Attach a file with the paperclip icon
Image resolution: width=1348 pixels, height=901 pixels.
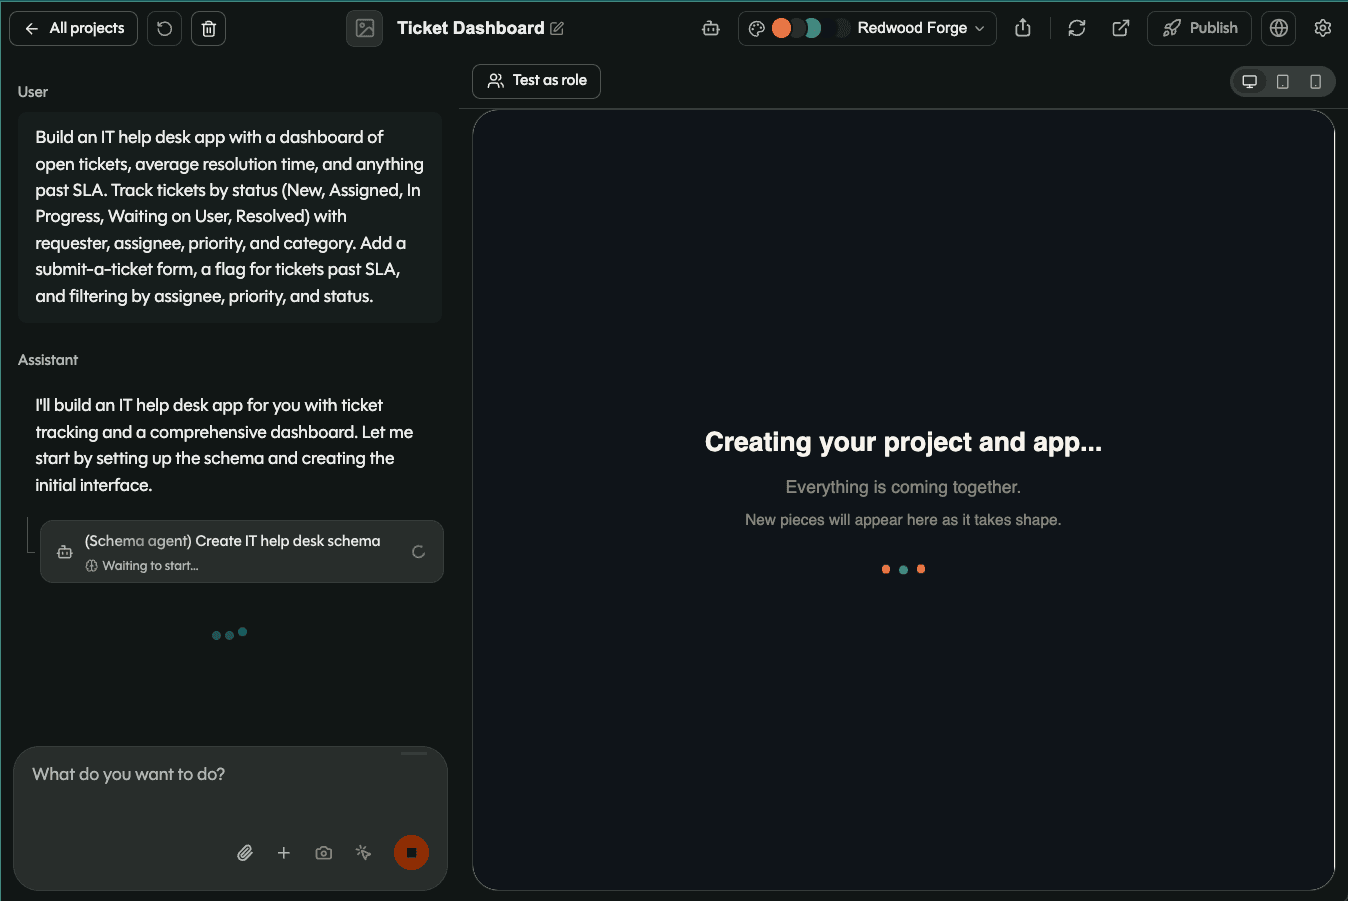245,853
